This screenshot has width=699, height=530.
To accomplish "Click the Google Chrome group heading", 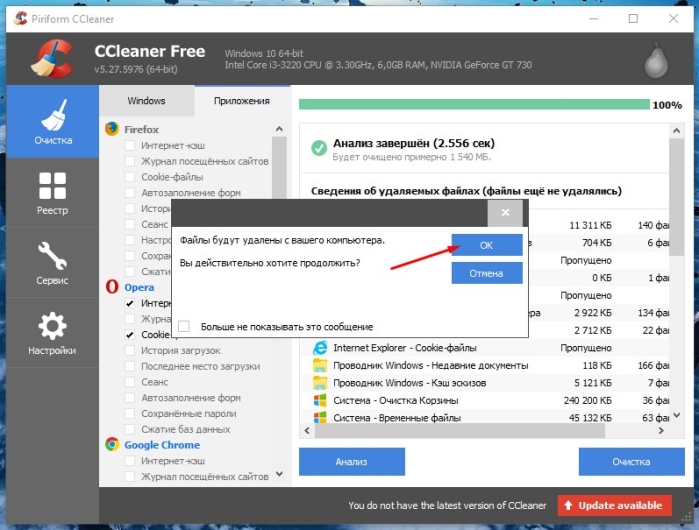I will (x=162, y=444).
